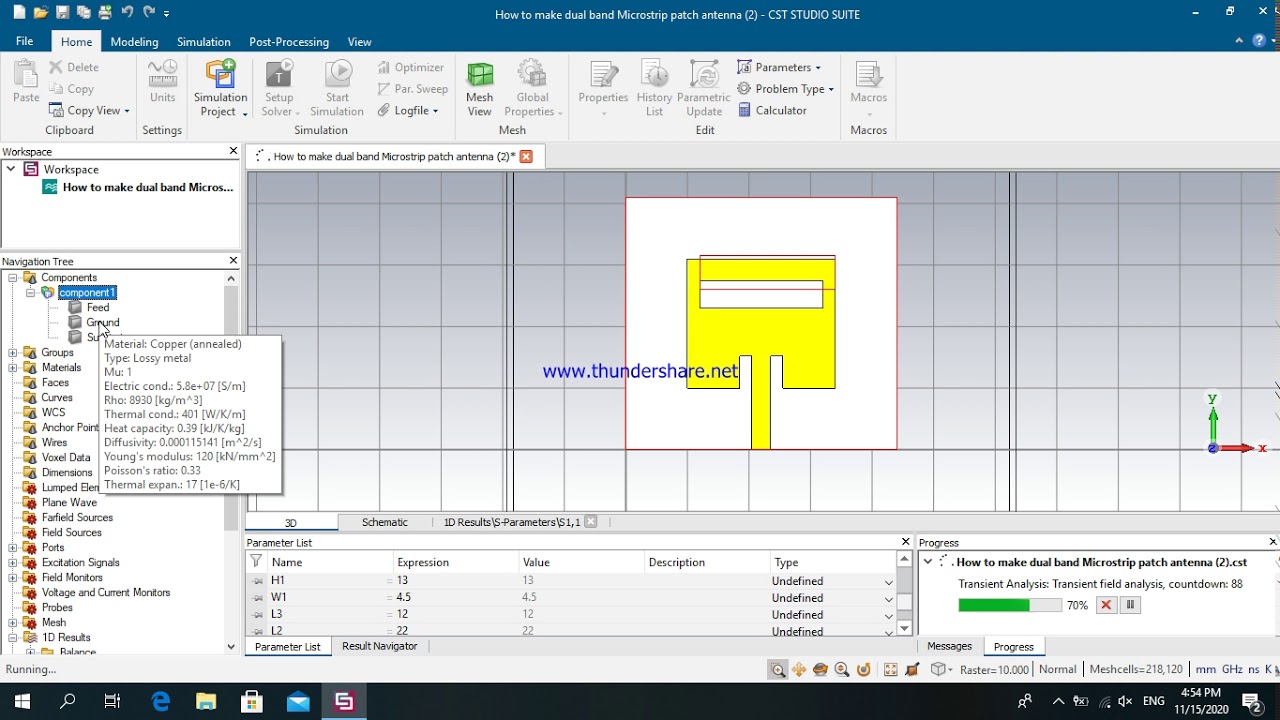Click the Redo arrow icon

click(x=149, y=13)
